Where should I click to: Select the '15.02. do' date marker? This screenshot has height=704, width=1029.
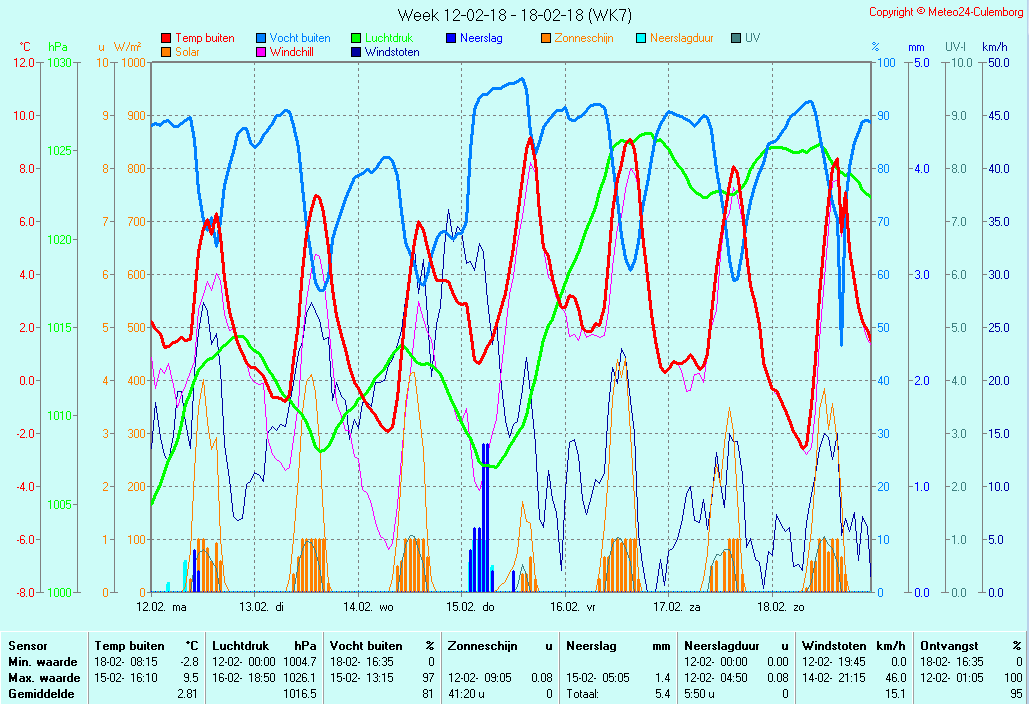pos(470,606)
